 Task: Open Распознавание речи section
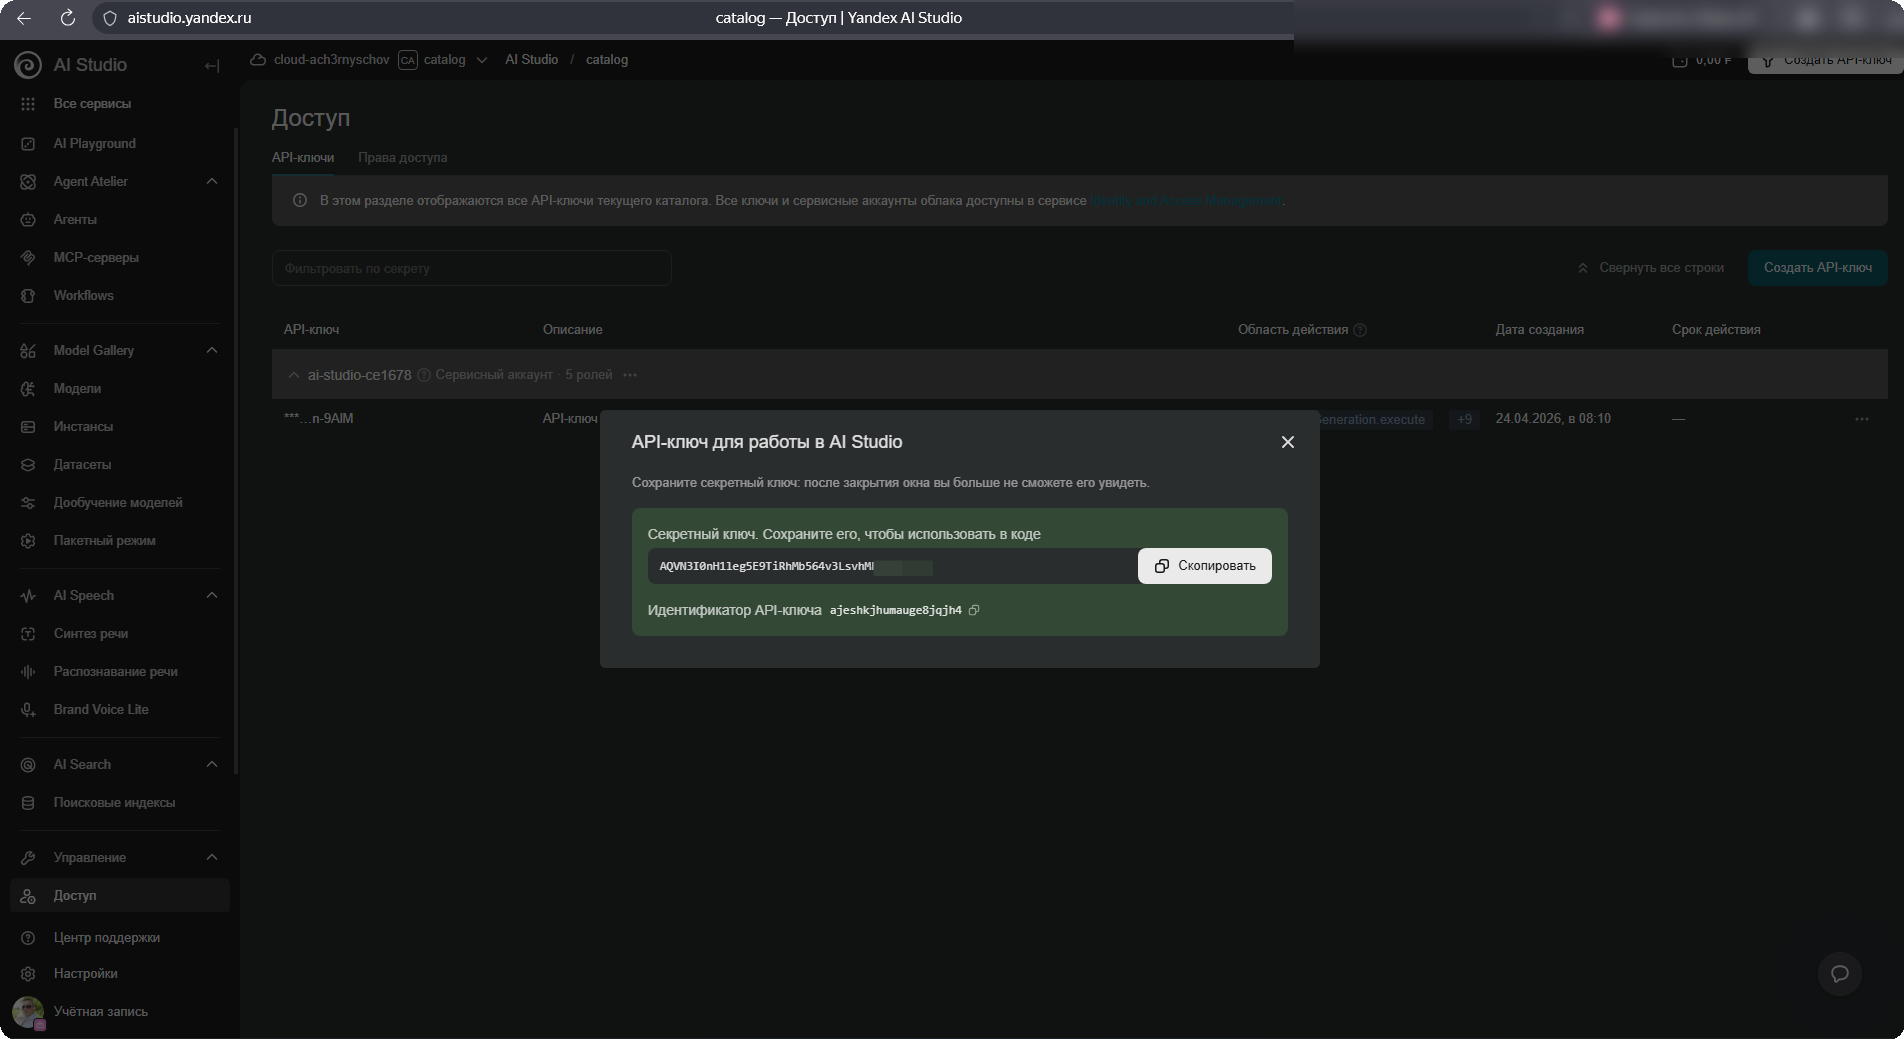tap(115, 671)
